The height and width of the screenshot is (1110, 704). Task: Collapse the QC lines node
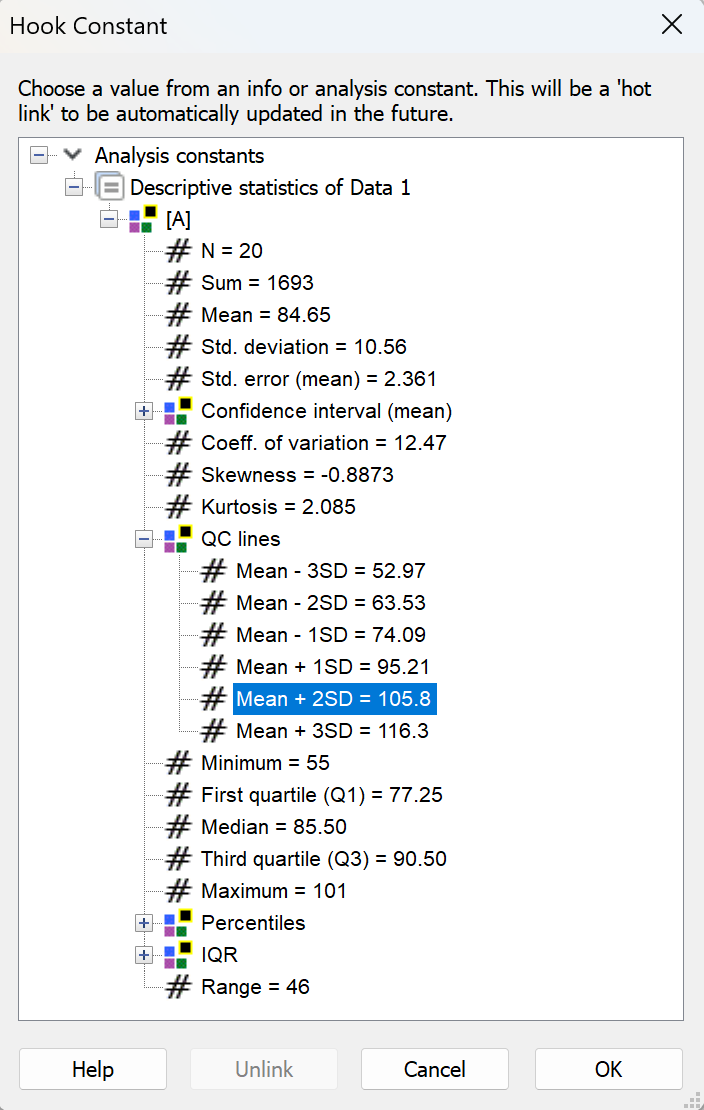[x=144, y=539]
